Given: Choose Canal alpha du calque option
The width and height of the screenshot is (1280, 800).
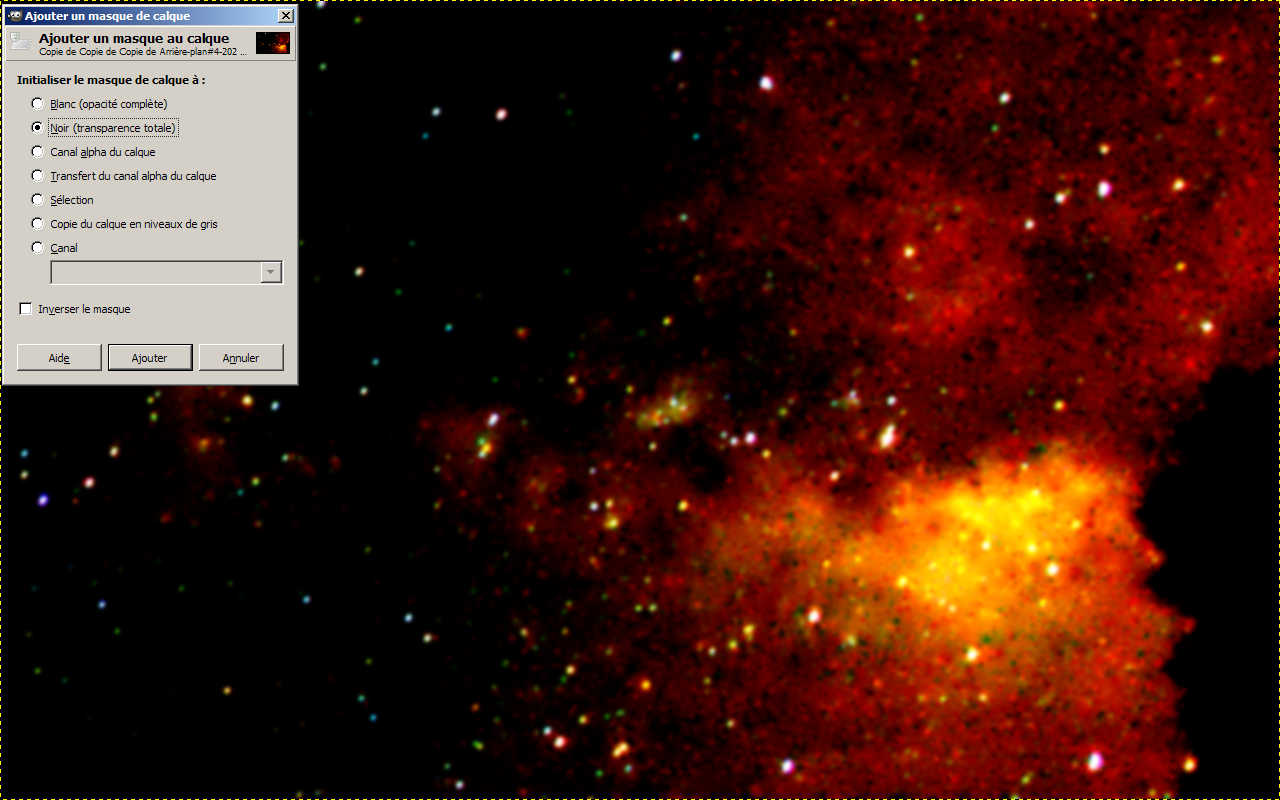Looking at the screenshot, I should [38, 152].
